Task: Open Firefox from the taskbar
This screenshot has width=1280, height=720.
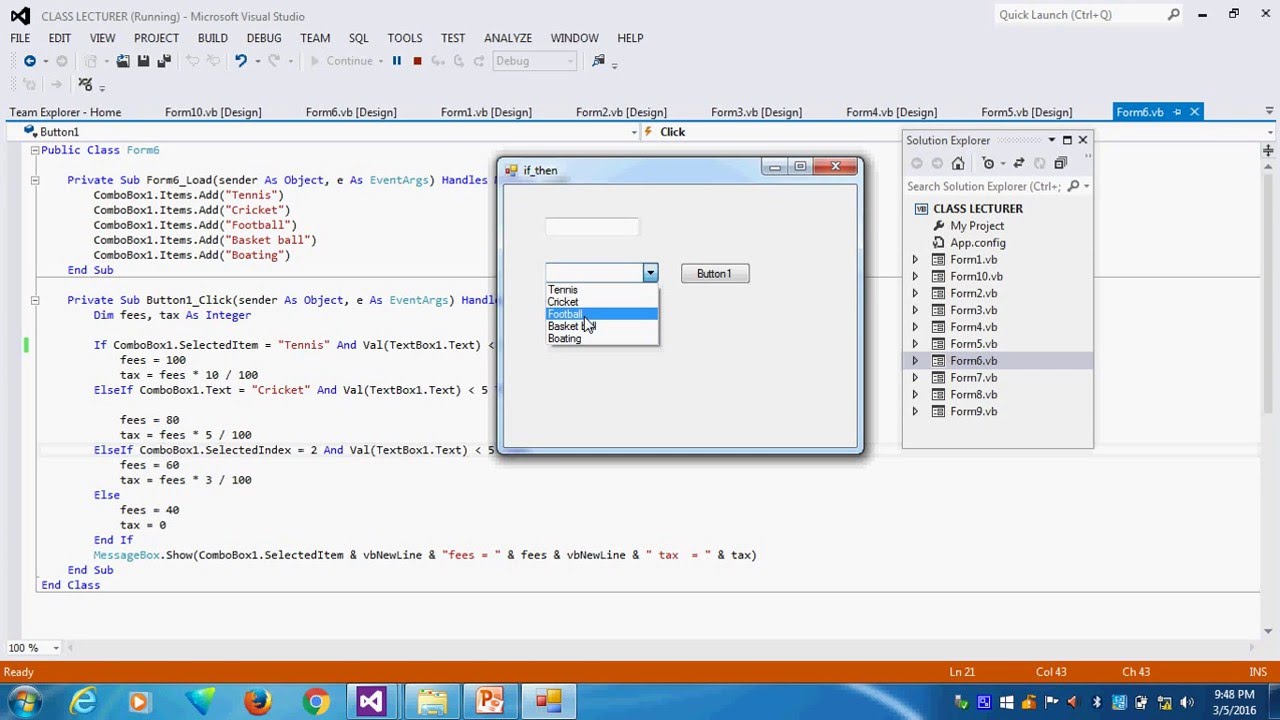Action: click(257, 702)
